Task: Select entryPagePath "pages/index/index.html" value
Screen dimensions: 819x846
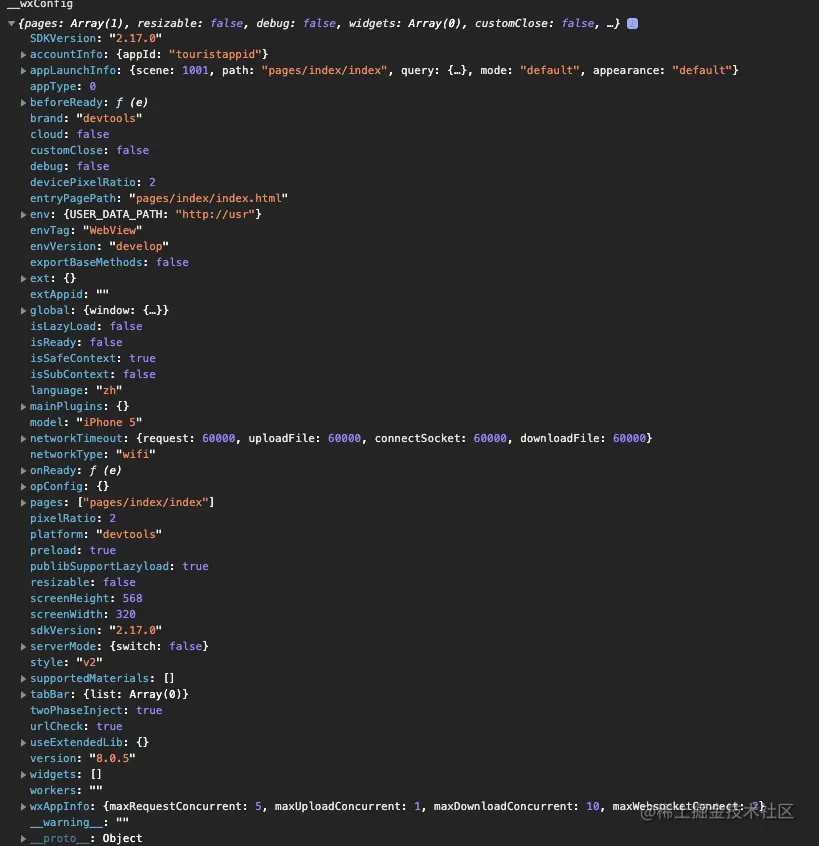Action: tap(208, 198)
